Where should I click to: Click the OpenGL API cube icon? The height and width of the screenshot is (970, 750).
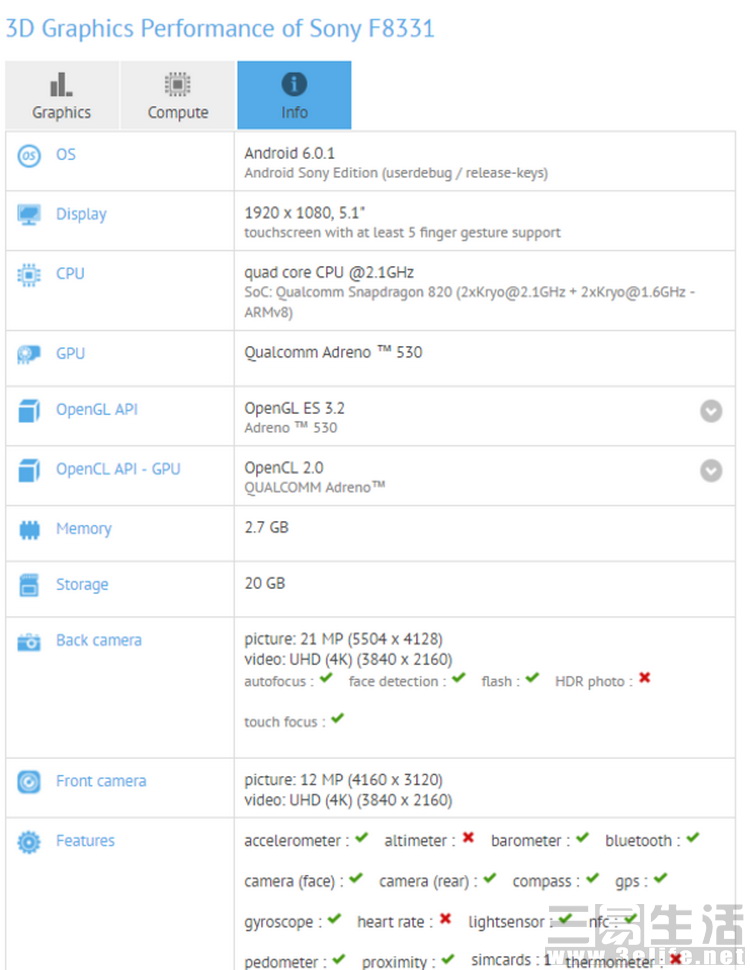(x=29, y=411)
